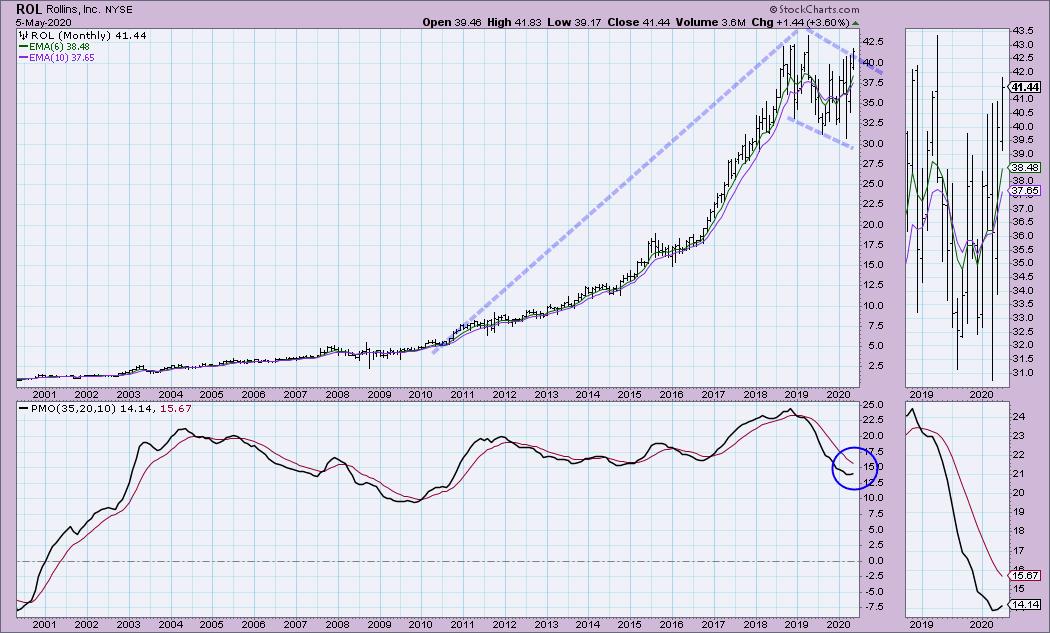Viewport: 1050px width, 633px height.
Task: Click the 43.5 label on zoomed price axis
Action: tap(1022, 31)
